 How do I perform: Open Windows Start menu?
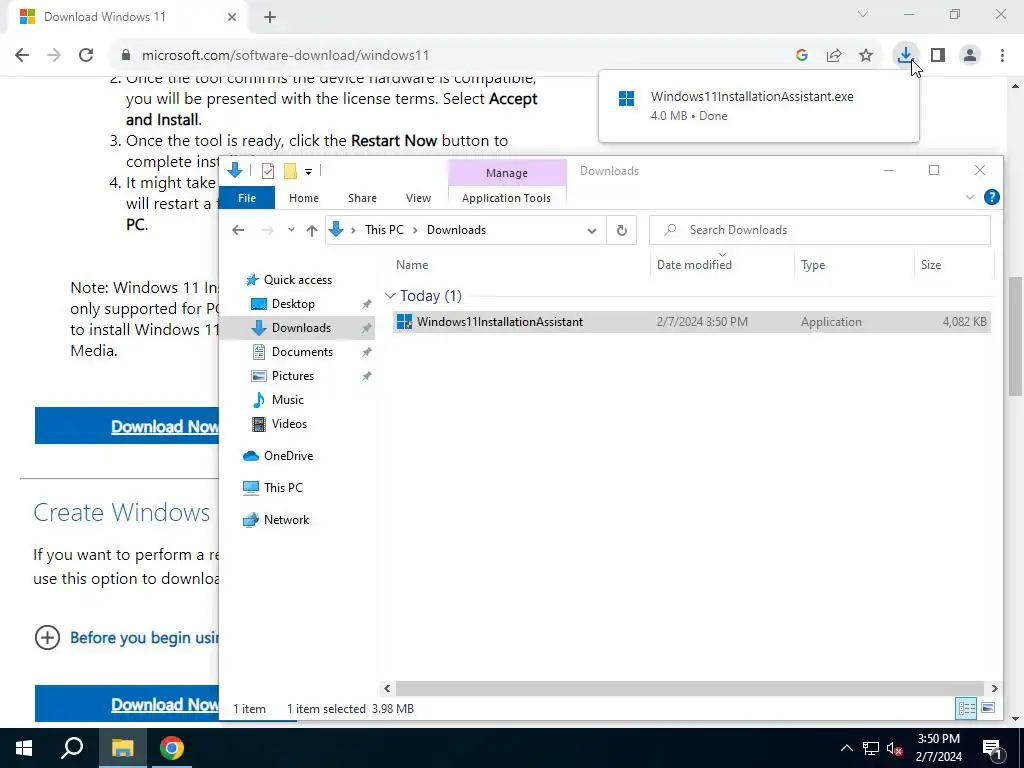(x=24, y=748)
